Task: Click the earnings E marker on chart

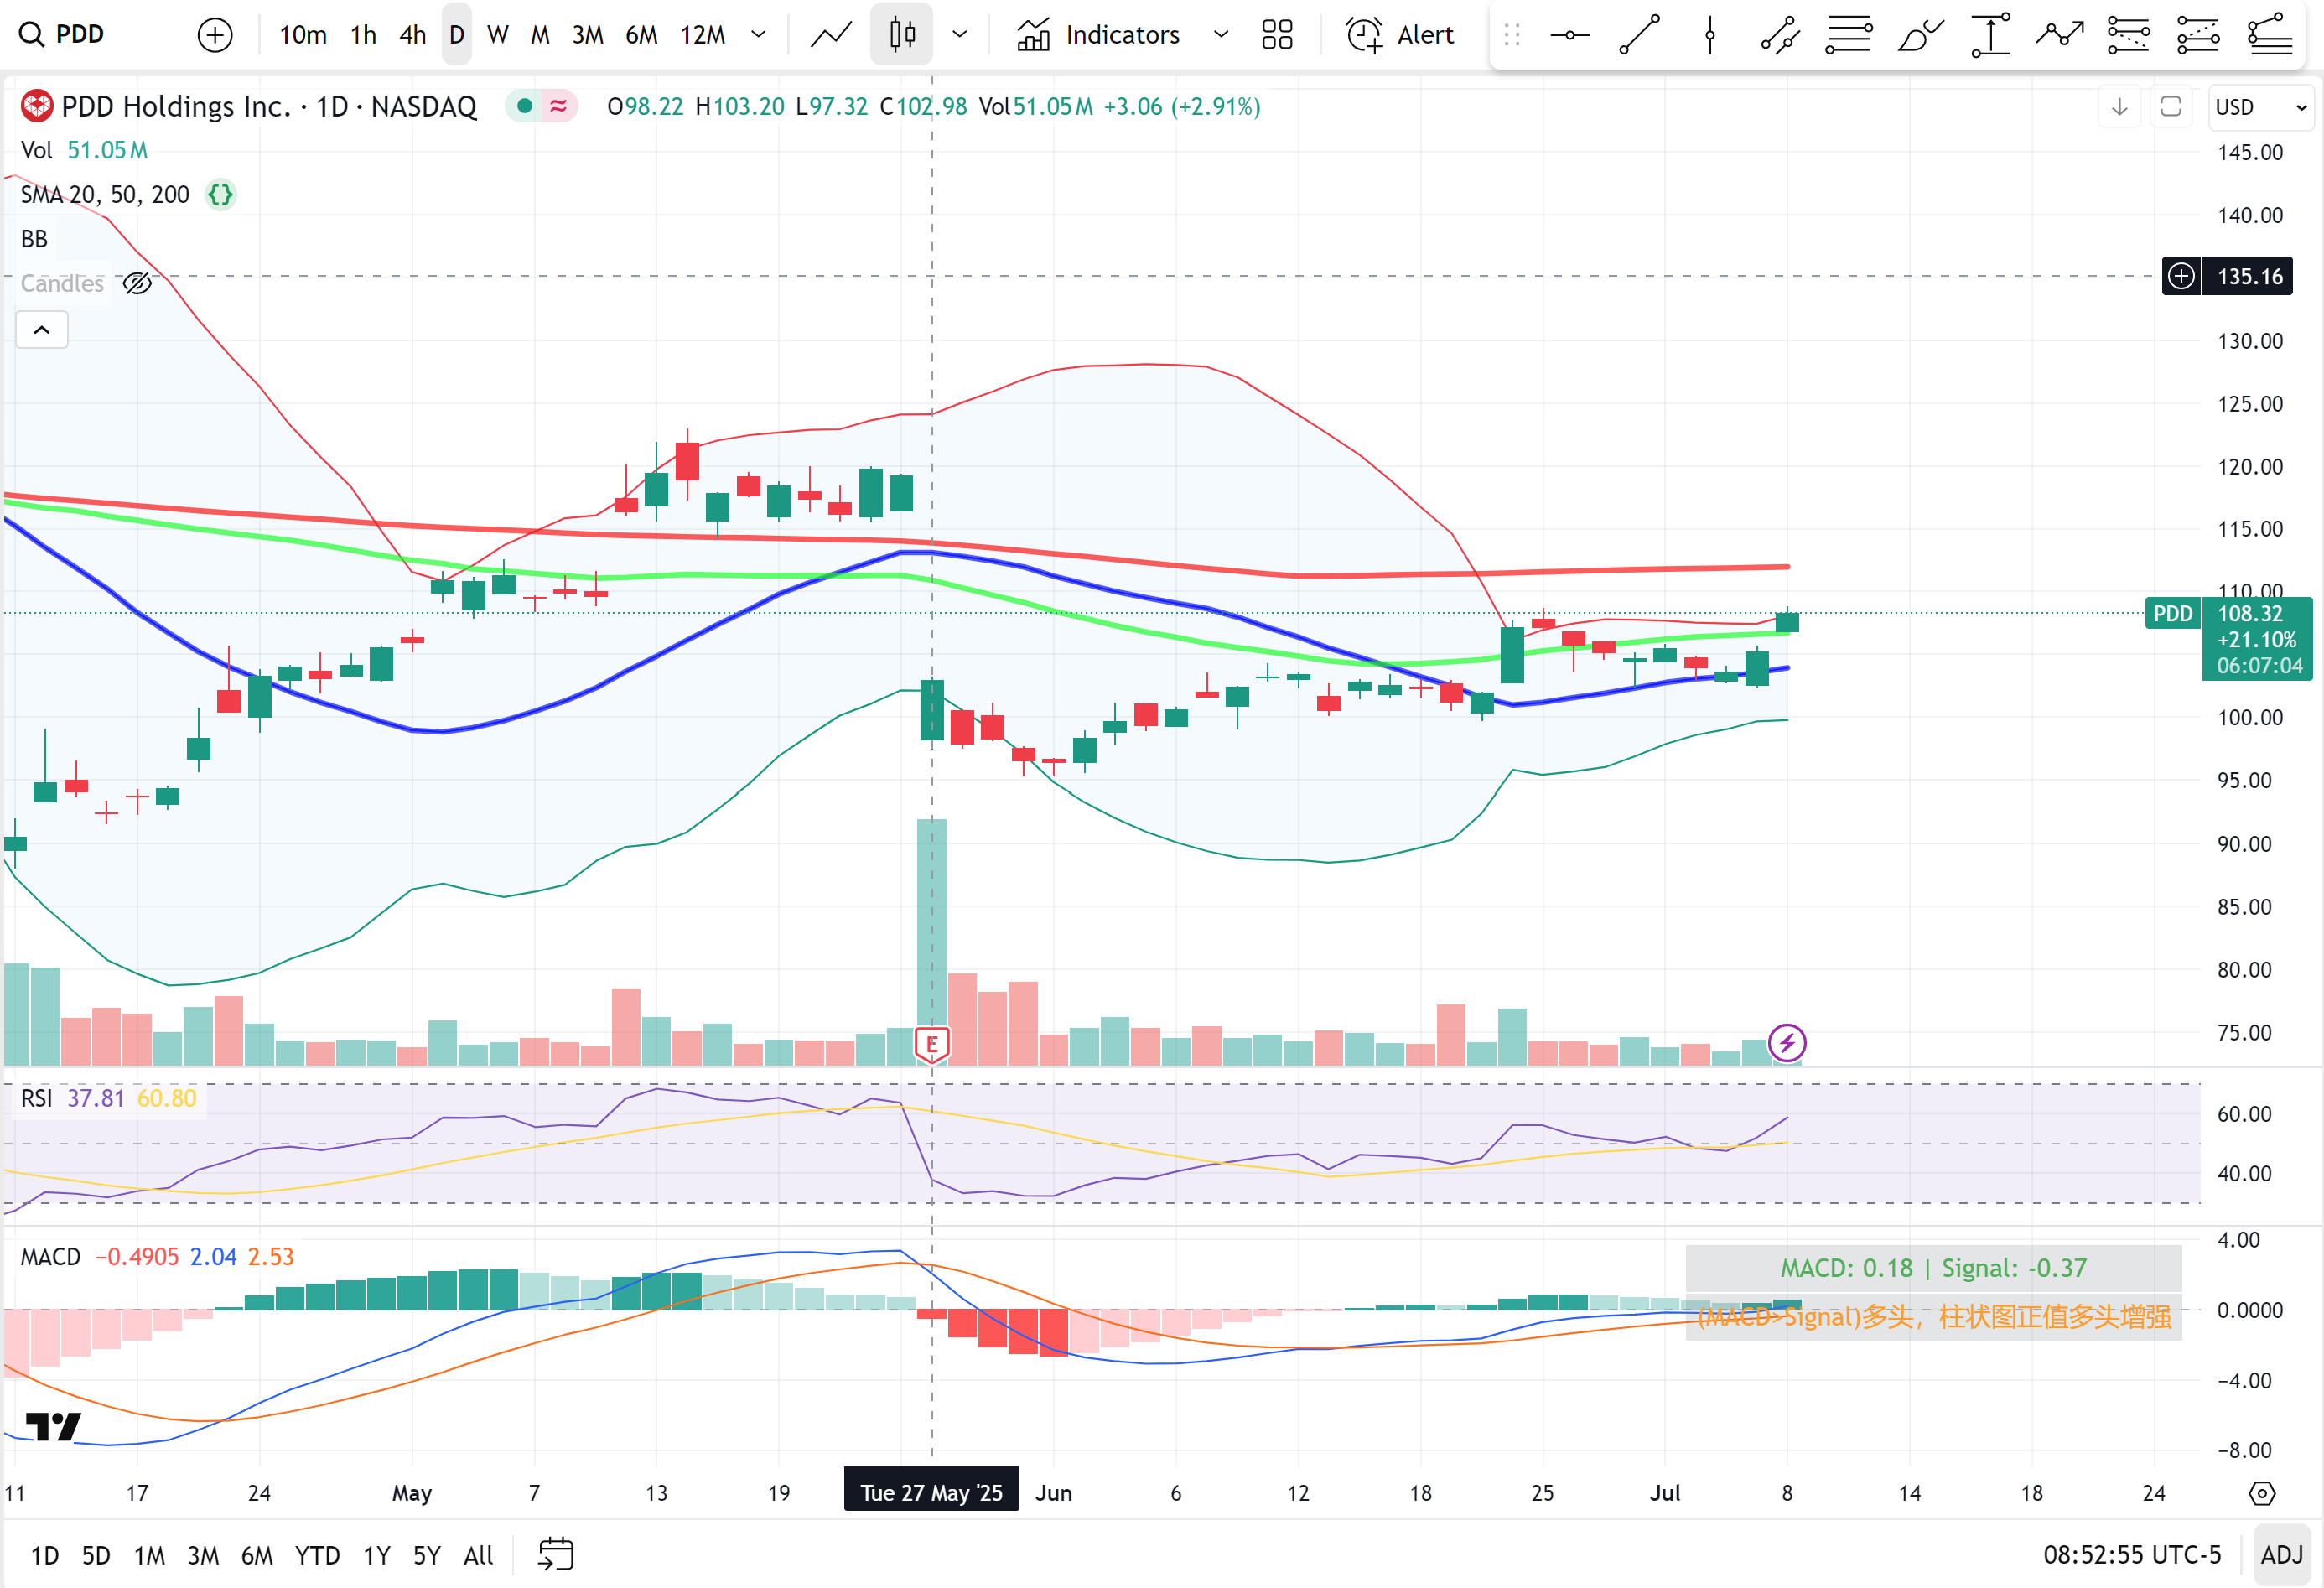Action: click(x=932, y=1044)
